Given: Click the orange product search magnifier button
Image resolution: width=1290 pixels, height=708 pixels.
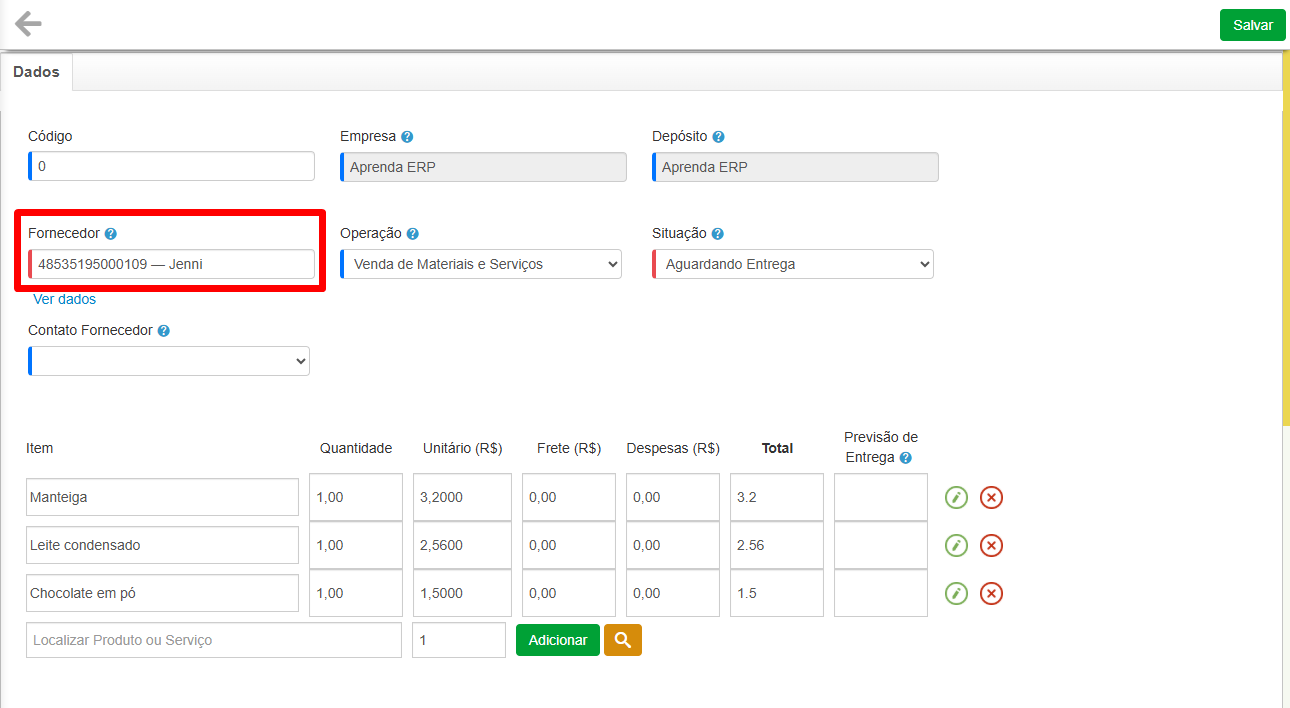Looking at the screenshot, I should tap(622, 640).
